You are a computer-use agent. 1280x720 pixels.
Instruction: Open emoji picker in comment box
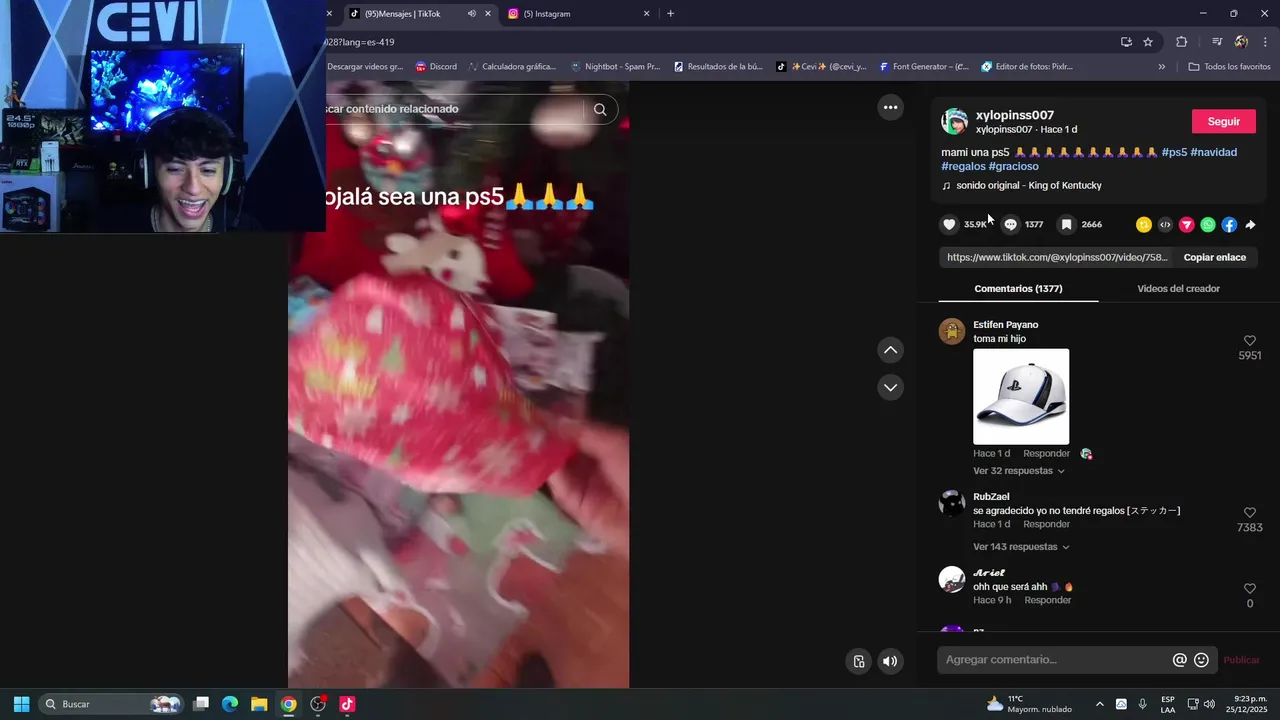[x=1201, y=660]
